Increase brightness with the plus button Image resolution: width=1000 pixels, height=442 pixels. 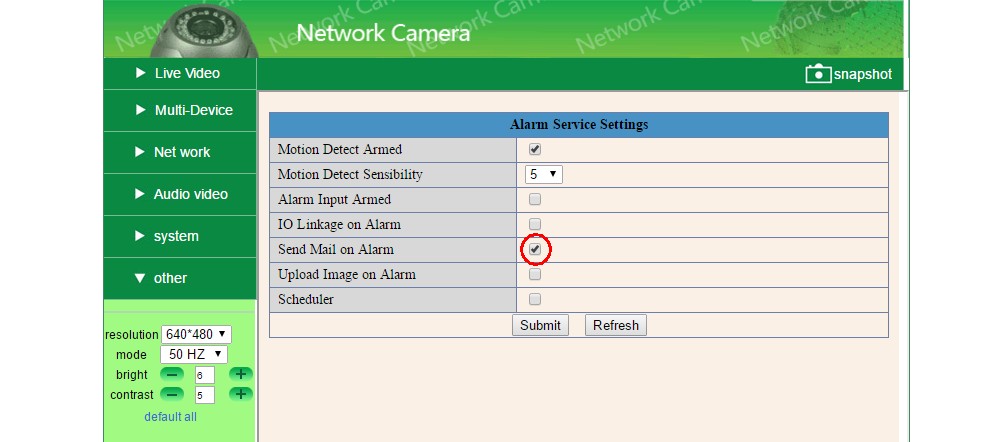pos(240,374)
